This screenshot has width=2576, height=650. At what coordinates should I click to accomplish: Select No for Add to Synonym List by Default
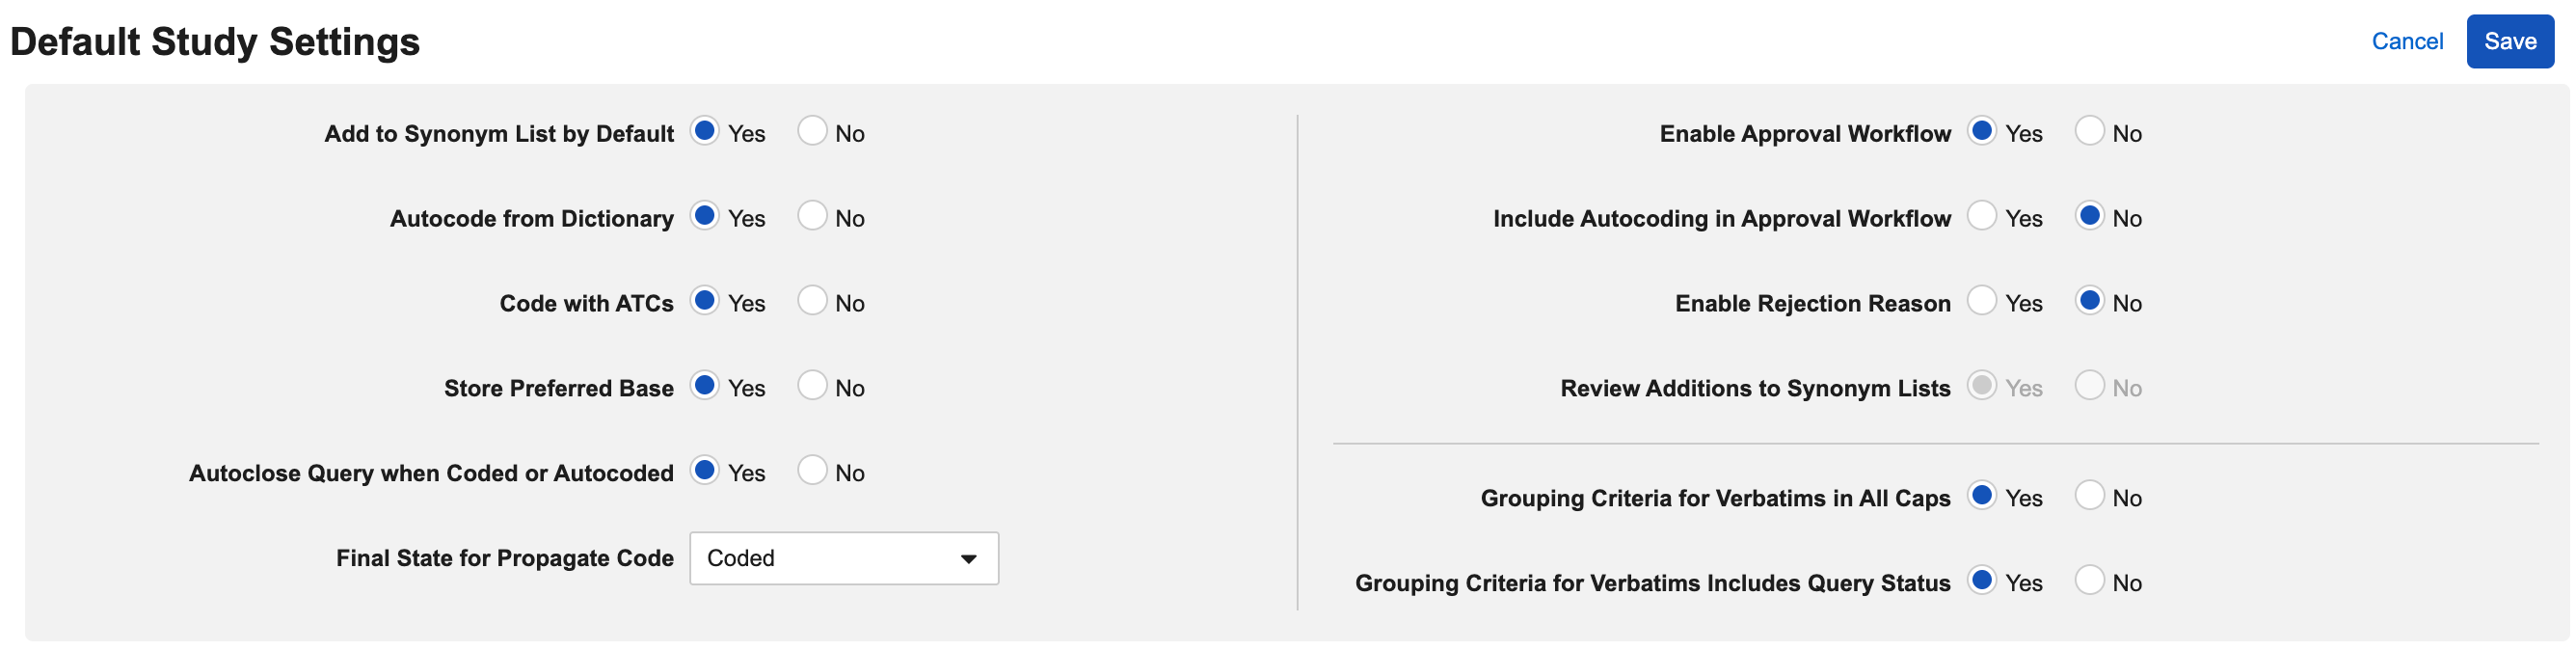coord(812,131)
